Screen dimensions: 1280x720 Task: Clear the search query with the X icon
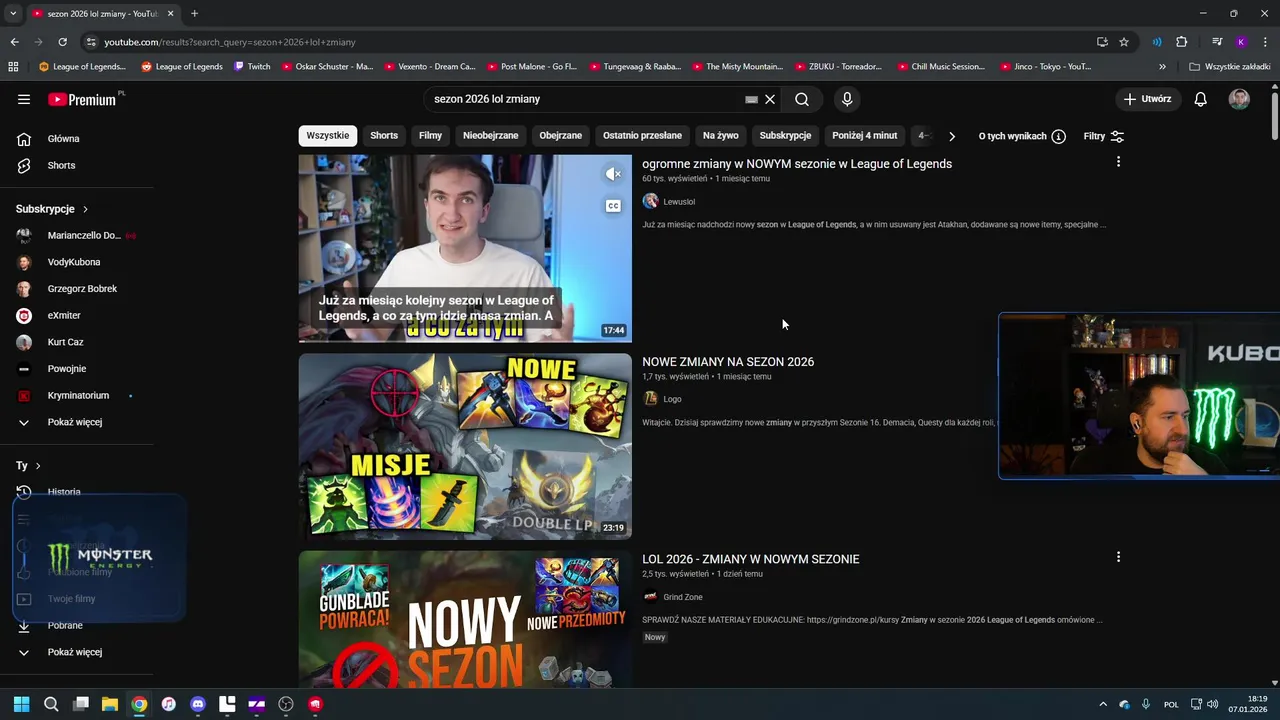[770, 99]
